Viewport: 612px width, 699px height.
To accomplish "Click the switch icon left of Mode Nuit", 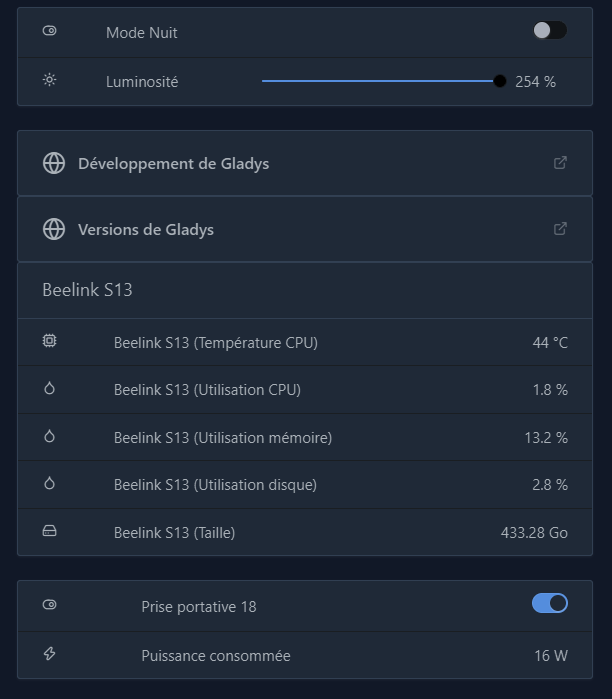I will [49, 31].
